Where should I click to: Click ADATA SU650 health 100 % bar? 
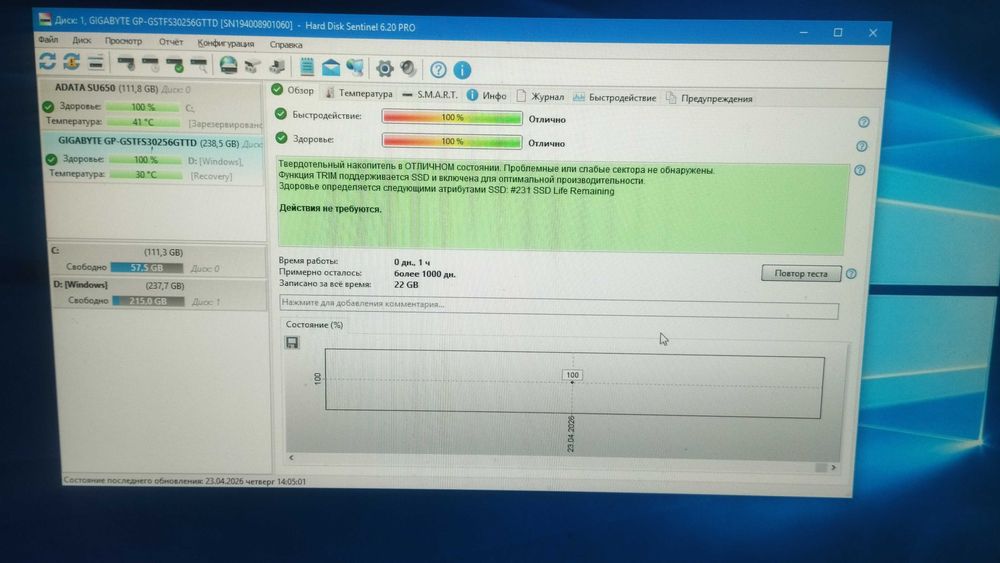143,107
